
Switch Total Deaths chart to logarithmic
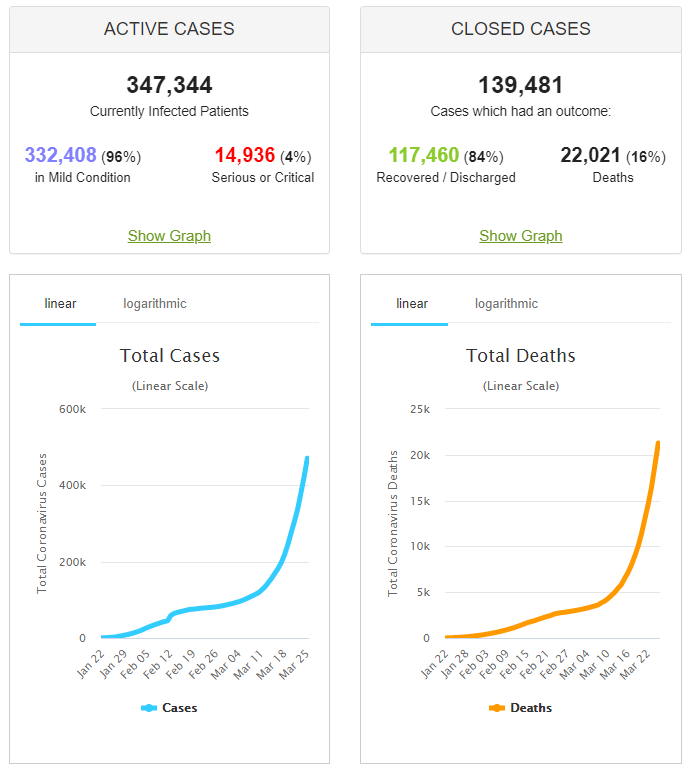coord(506,304)
